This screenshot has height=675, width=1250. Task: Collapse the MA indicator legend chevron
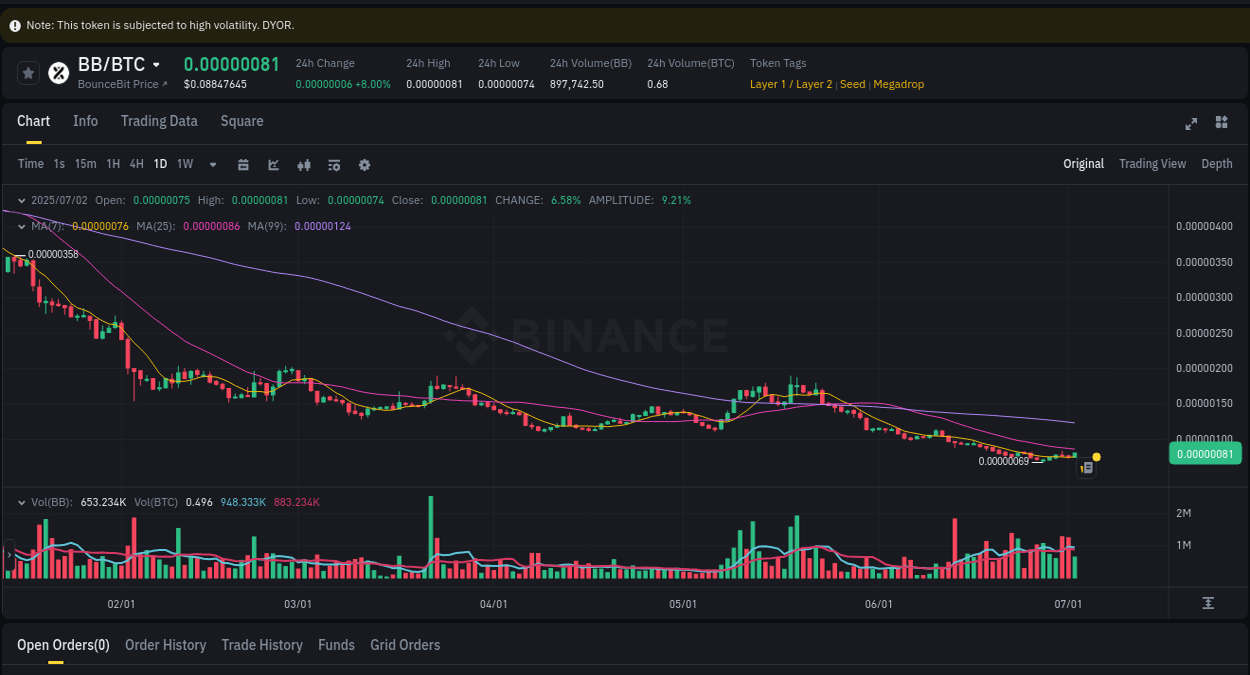20,226
